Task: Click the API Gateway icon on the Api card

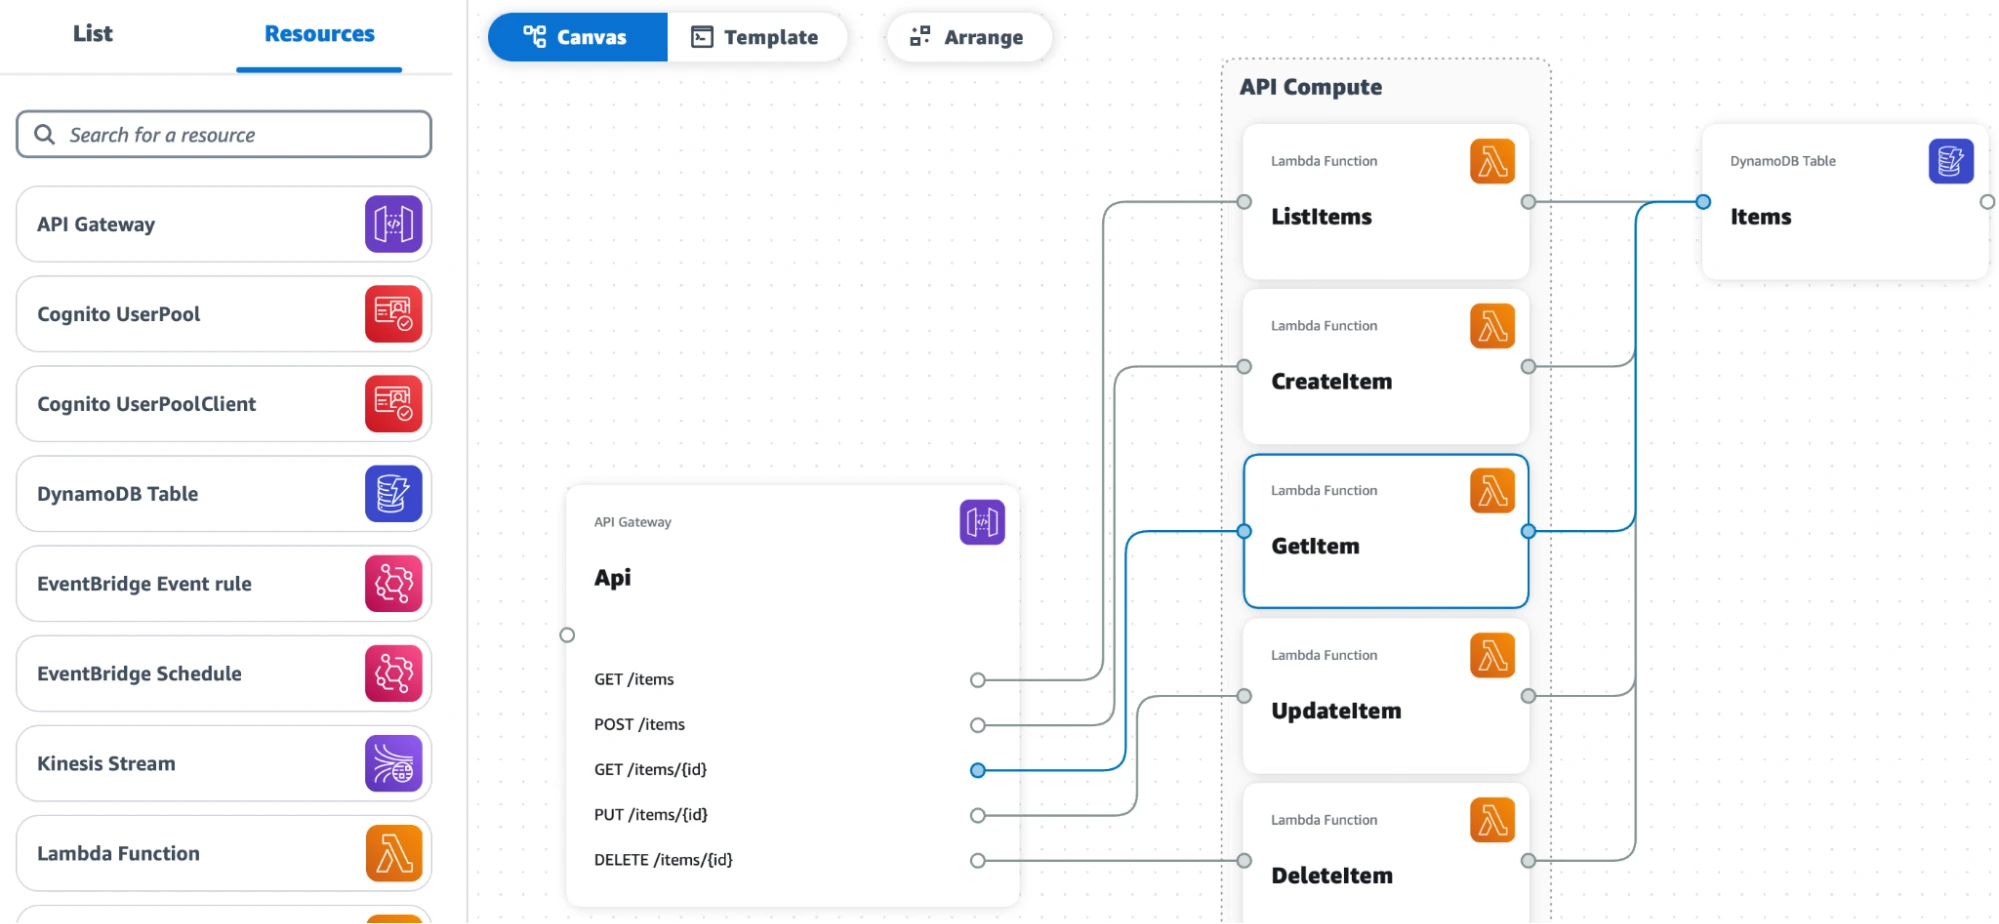Action: tap(982, 522)
